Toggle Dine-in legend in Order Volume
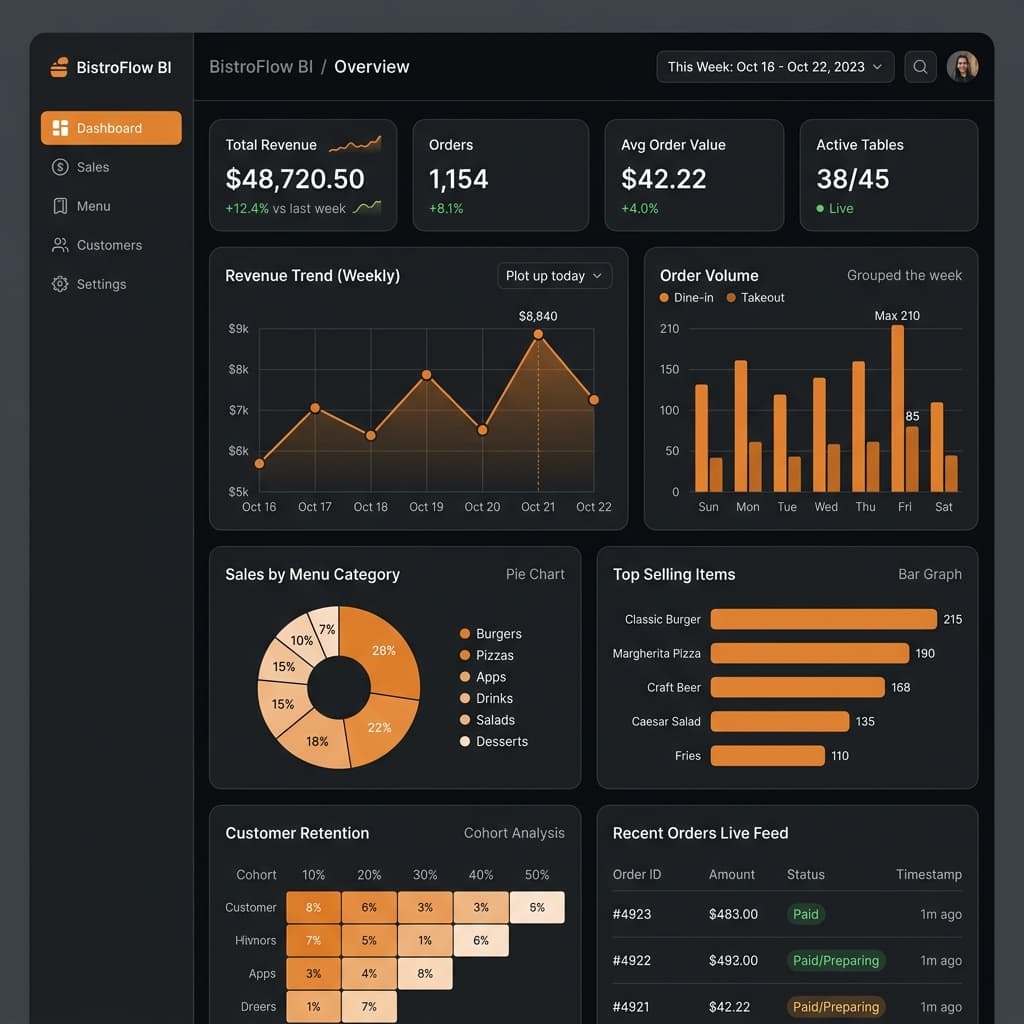The width and height of the screenshot is (1024, 1024). pos(686,298)
